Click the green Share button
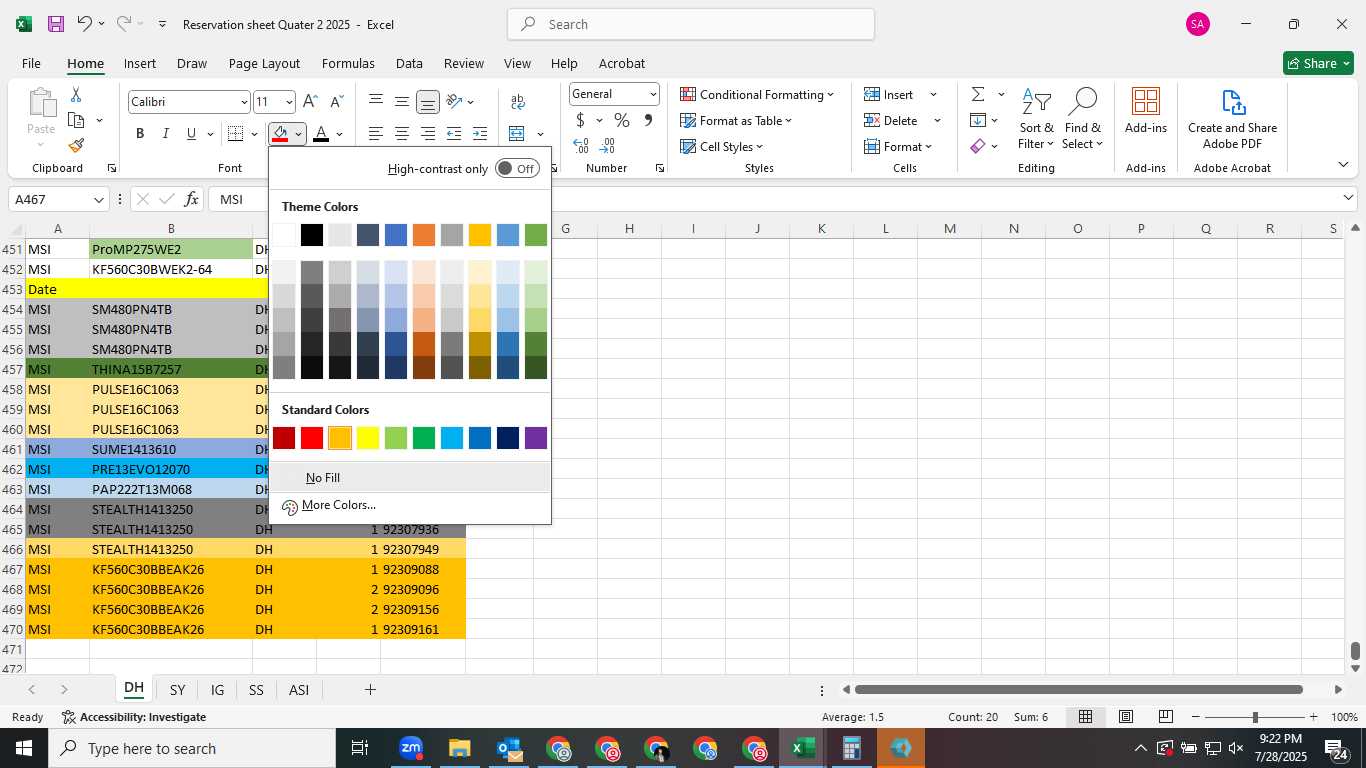 click(1318, 63)
